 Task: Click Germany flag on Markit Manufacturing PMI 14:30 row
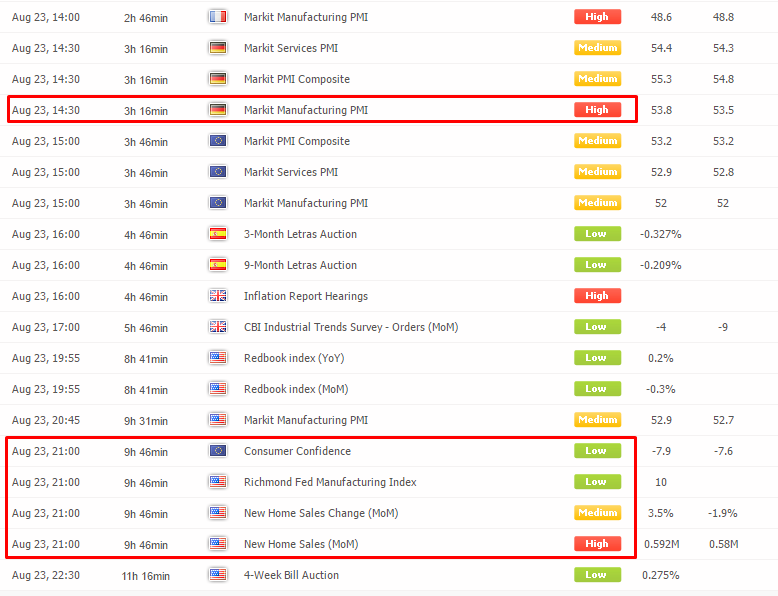pyautogui.click(x=218, y=110)
